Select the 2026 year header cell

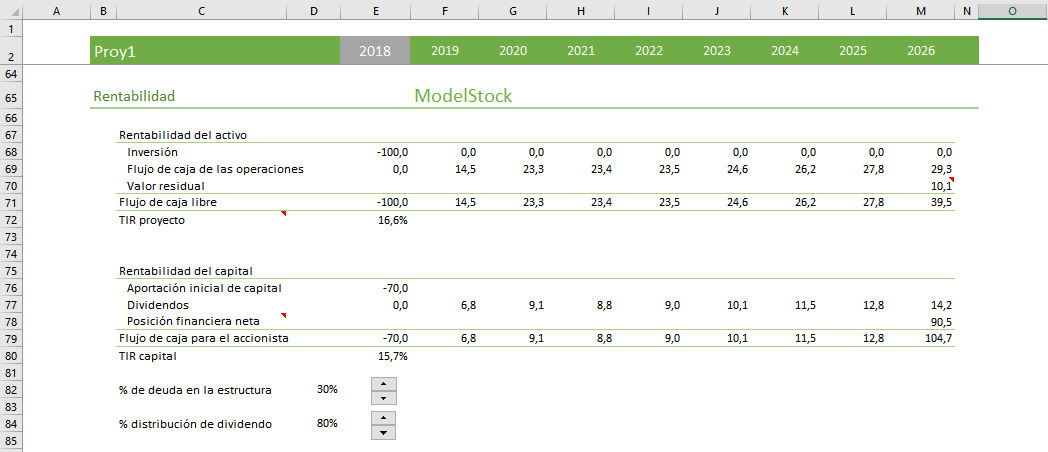pyautogui.click(x=921, y=51)
